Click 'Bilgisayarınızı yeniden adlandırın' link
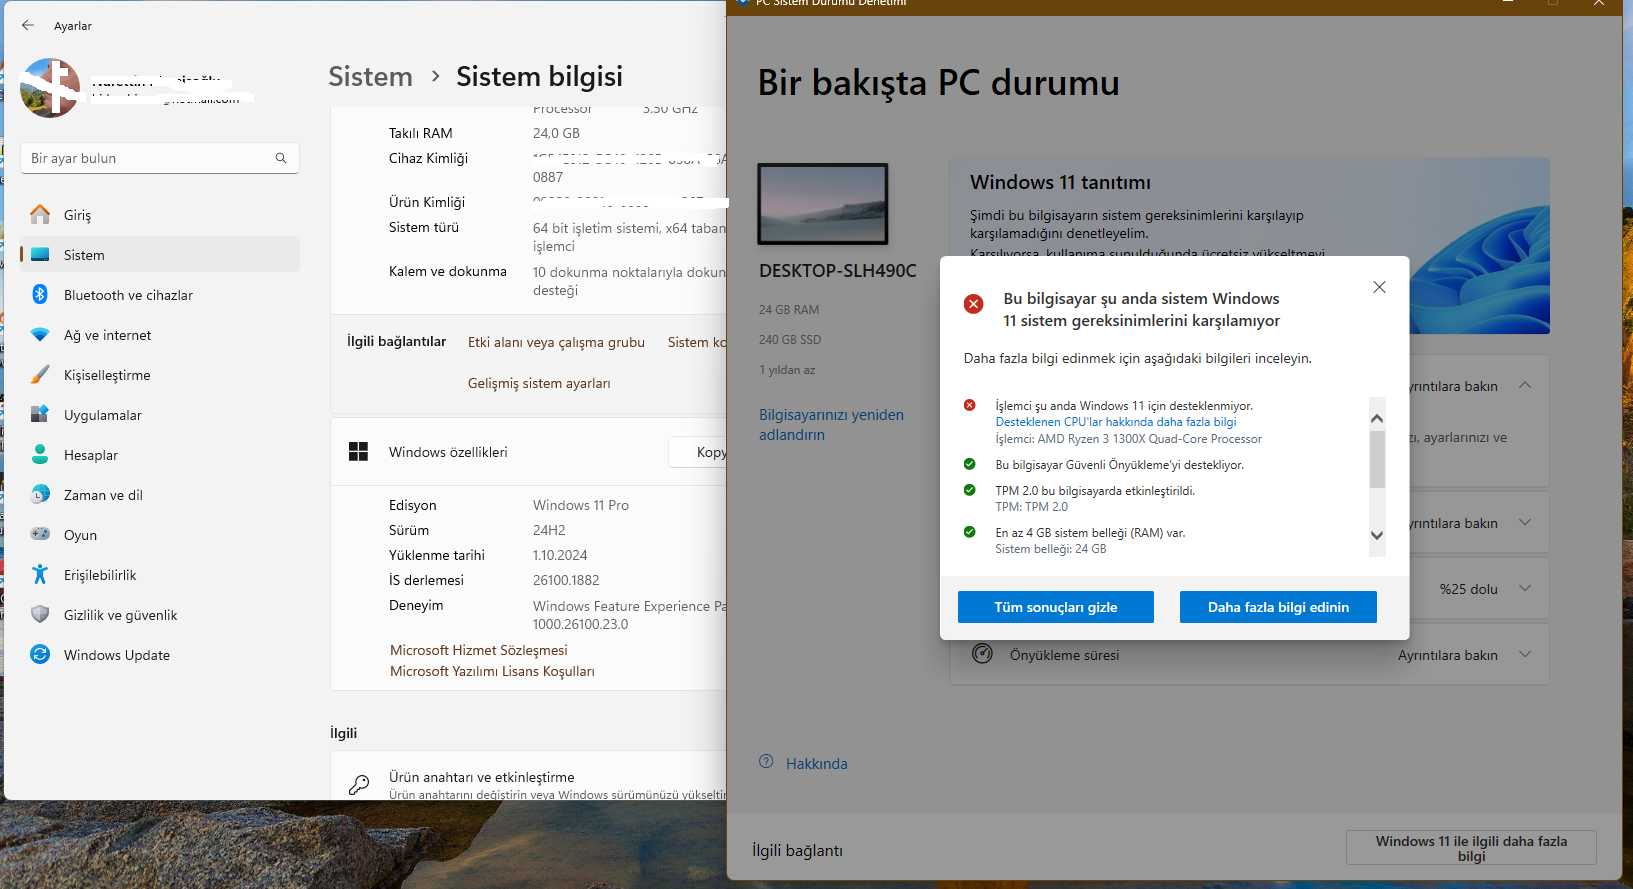The width and height of the screenshot is (1633, 889). pos(831,425)
